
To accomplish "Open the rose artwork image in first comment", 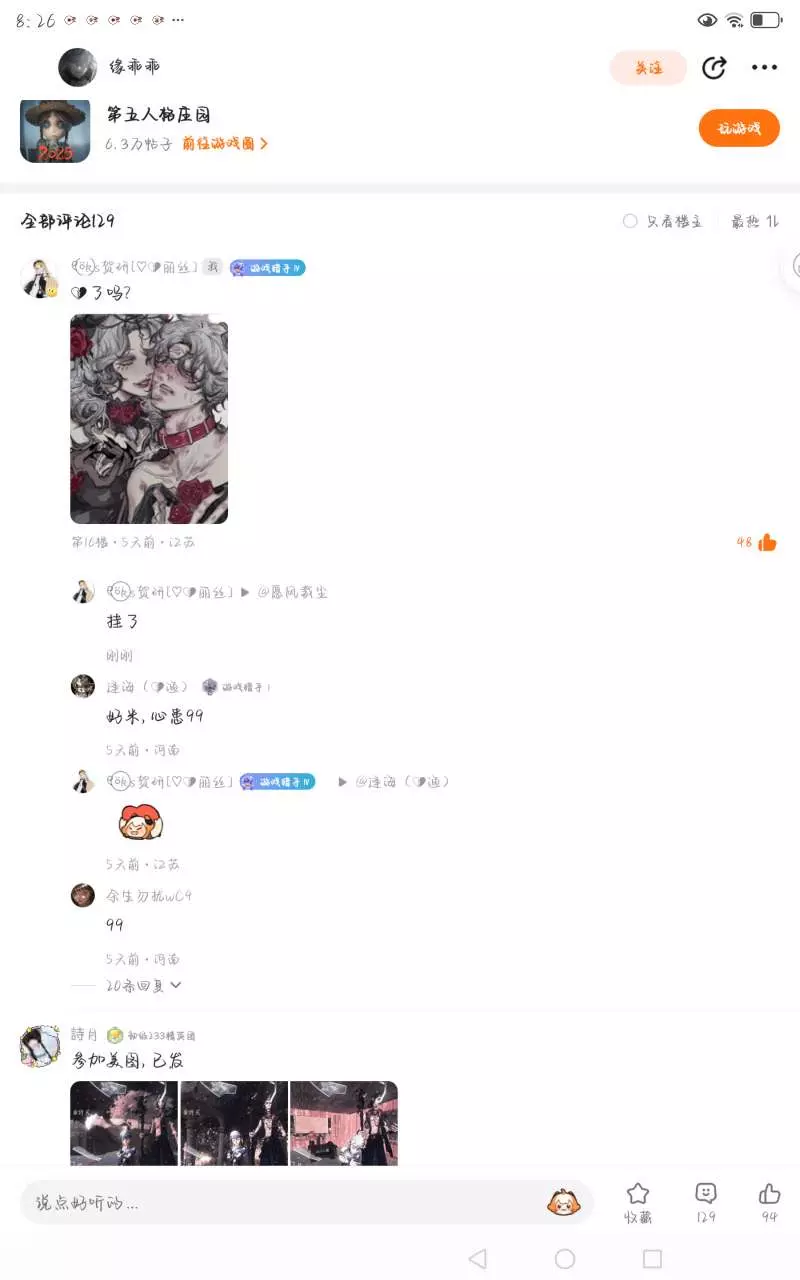I will tap(149, 419).
